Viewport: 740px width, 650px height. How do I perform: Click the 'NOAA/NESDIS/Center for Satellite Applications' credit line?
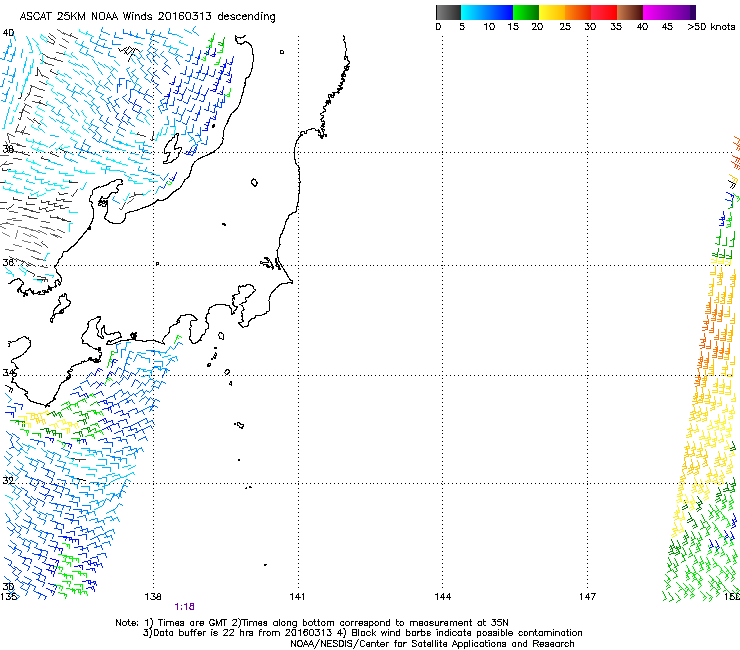point(432,644)
